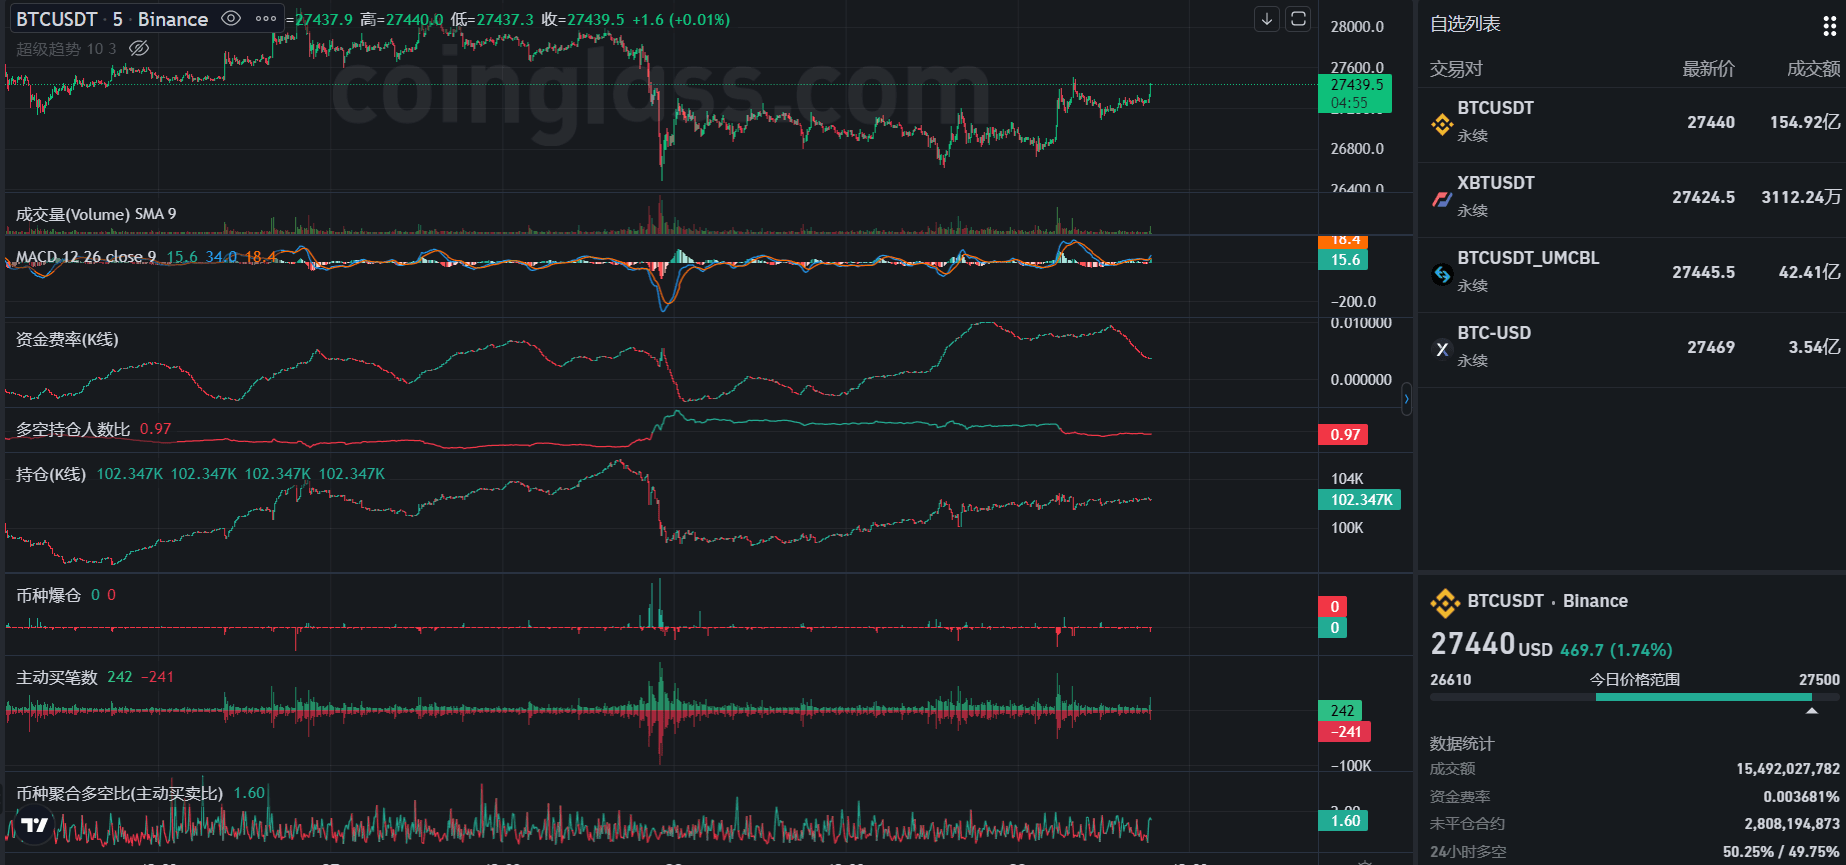
Task: Select the BTC-USD watchlist row
Action: pos(1632,349)
